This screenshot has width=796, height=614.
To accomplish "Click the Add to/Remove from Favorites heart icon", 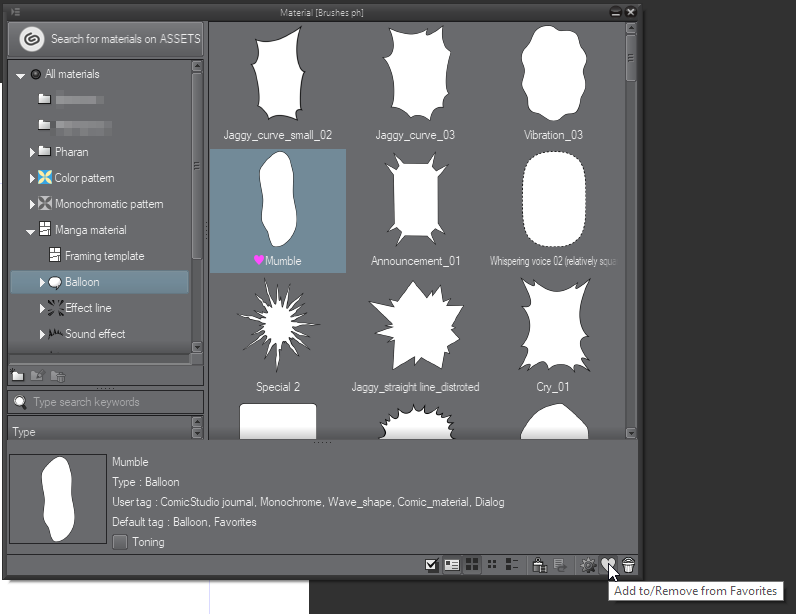I will 607,565.
